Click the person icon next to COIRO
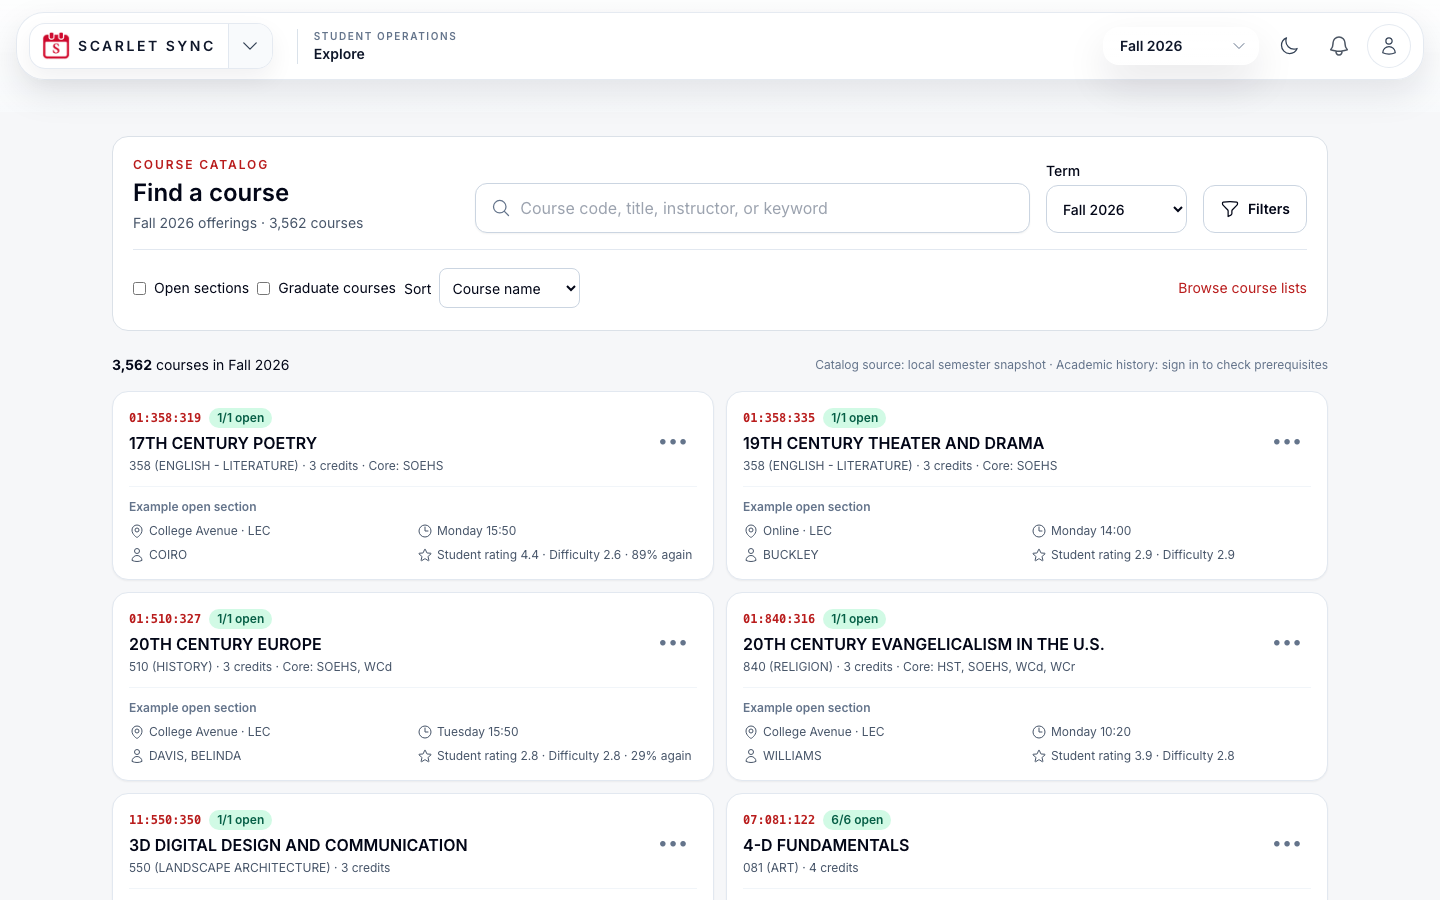 [137, 555]
